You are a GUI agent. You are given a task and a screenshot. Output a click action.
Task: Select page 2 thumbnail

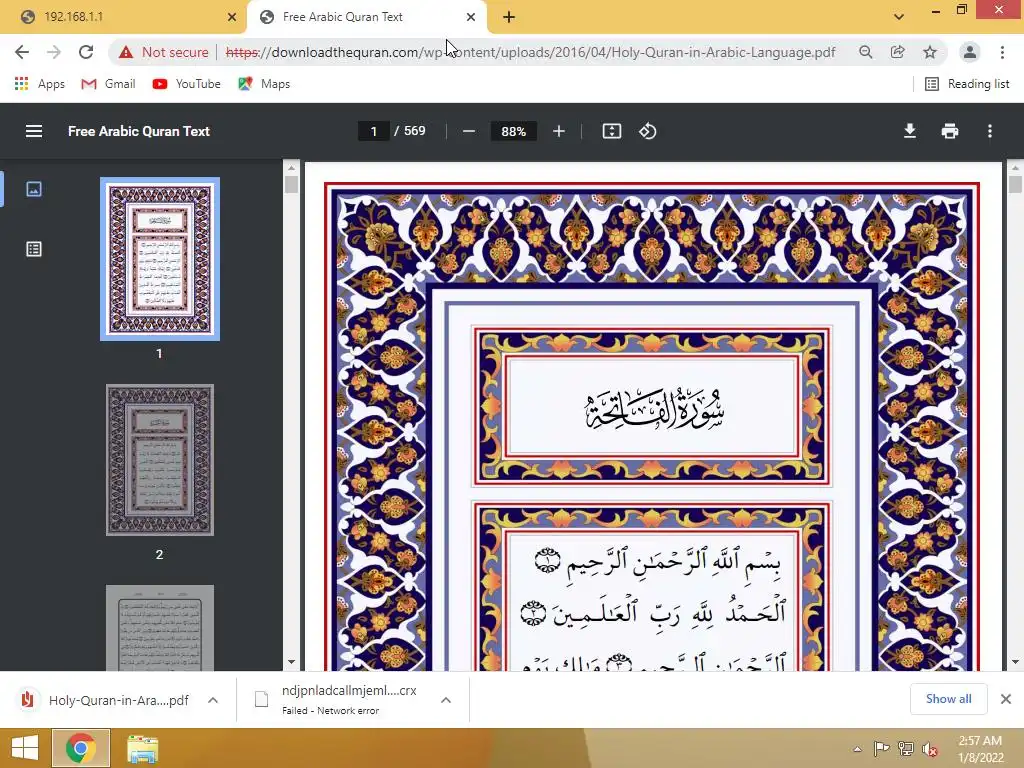(160, 460)
